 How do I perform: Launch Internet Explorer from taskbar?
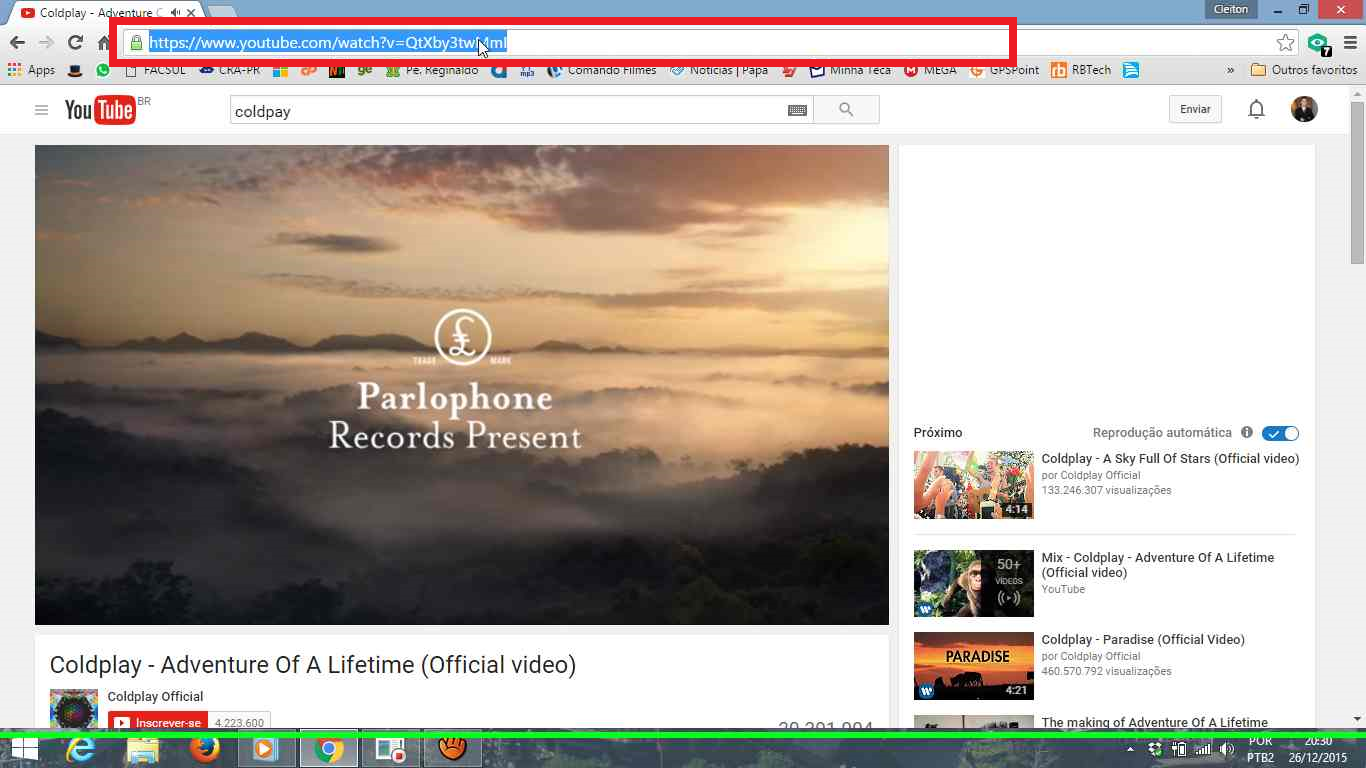coord(81,749)
